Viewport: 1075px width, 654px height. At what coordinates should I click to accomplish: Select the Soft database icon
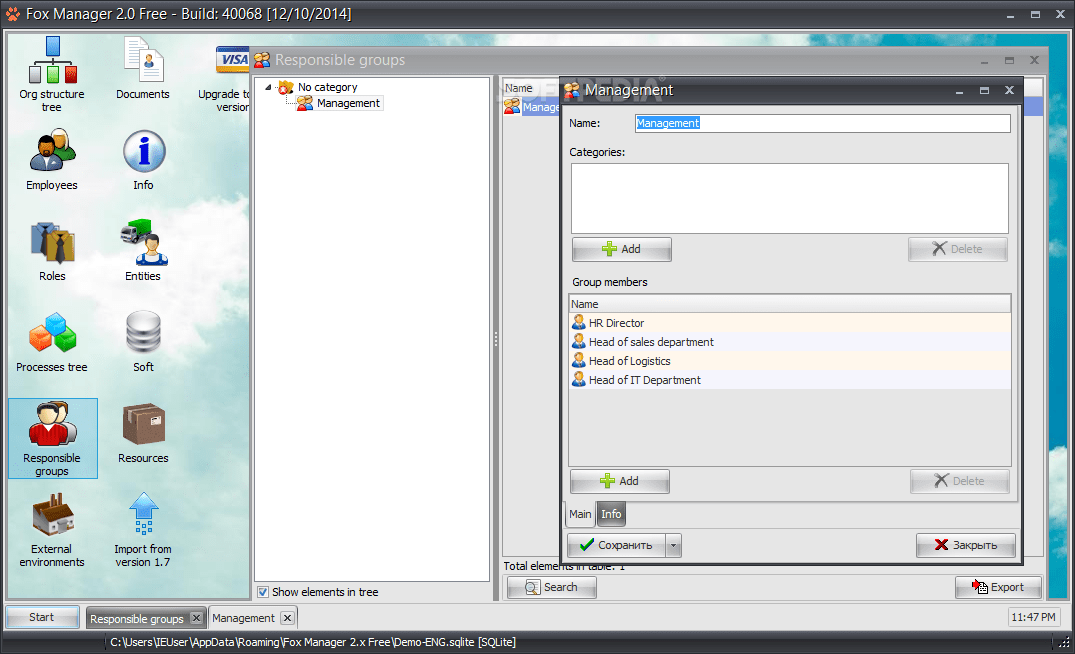click(142, 335)
